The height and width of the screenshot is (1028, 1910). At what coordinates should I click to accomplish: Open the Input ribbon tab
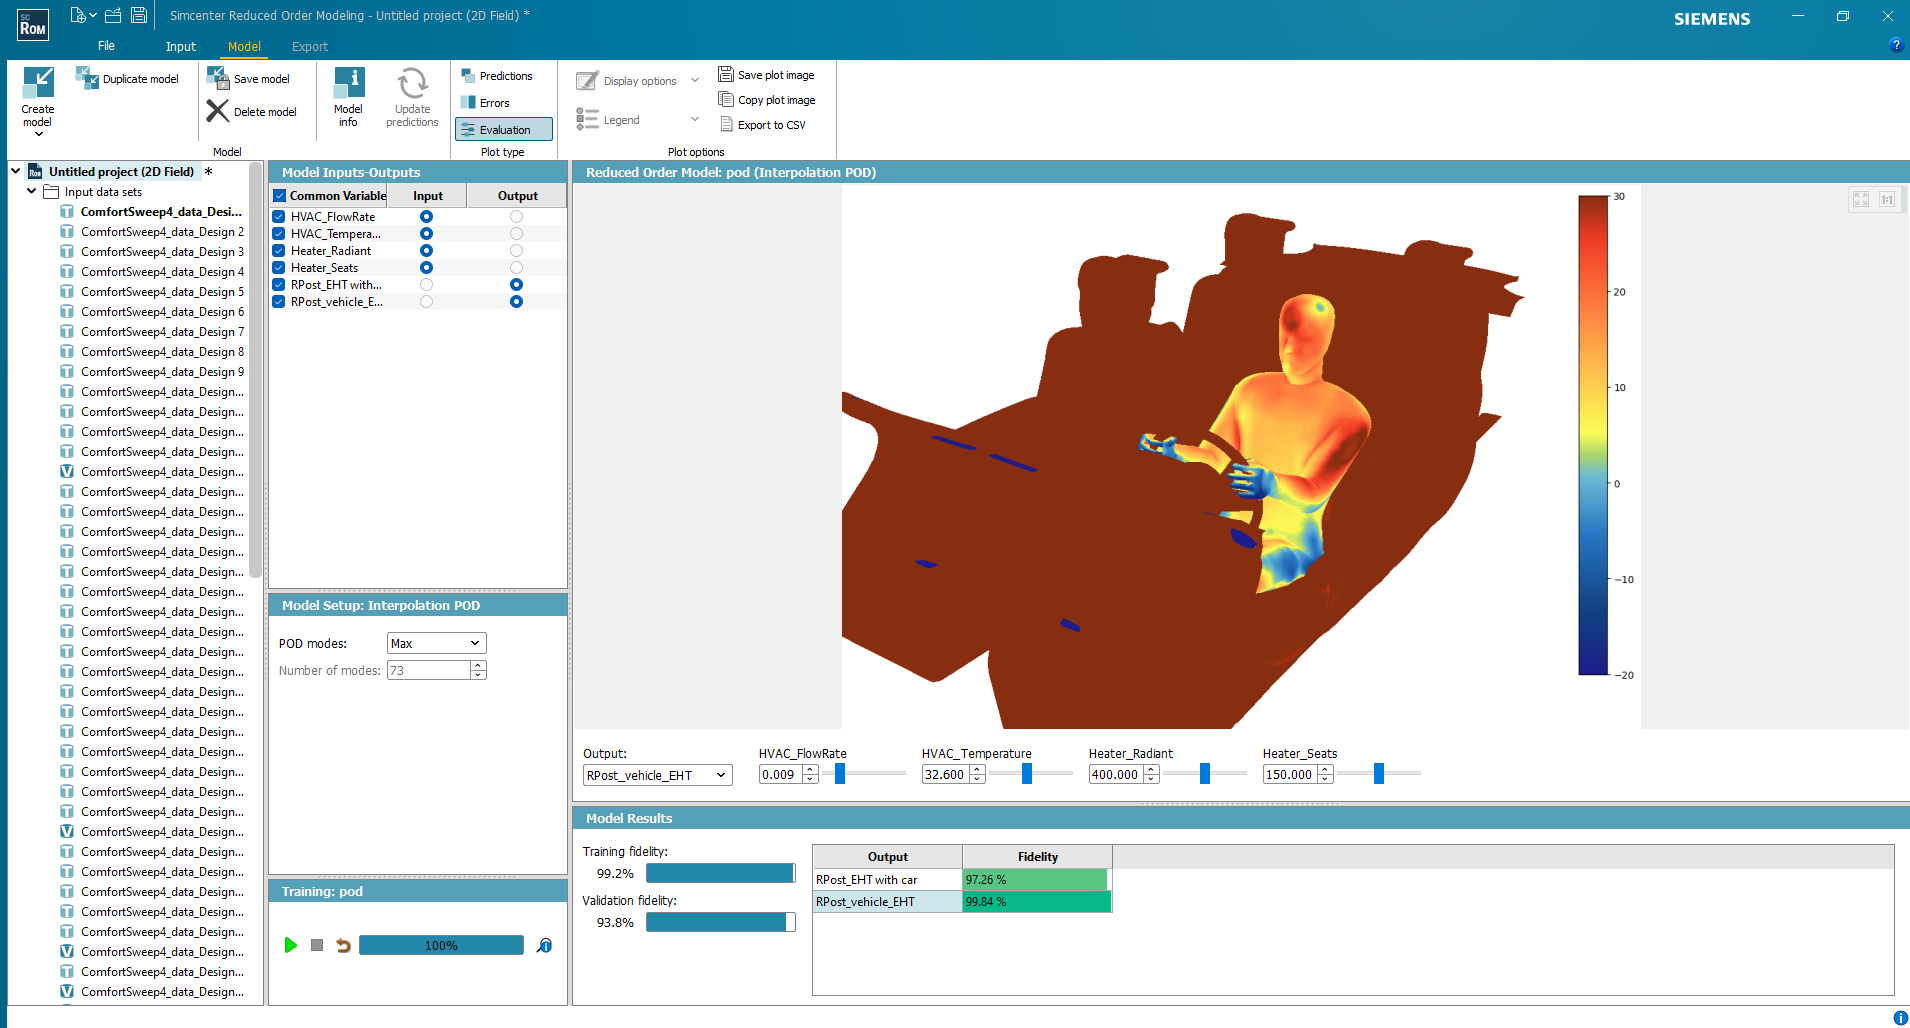tap(181, 47)
